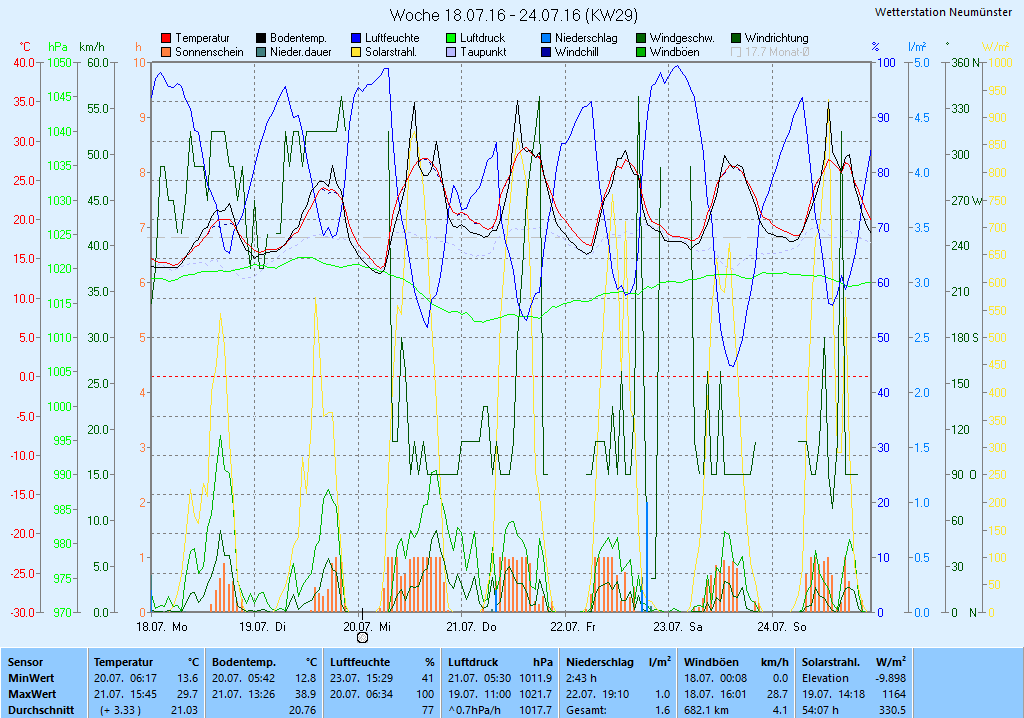Click the blue Luftfeuchte legend swatch
The height and width of the screenshot is (718, 1024).
[x=356, y=39]
